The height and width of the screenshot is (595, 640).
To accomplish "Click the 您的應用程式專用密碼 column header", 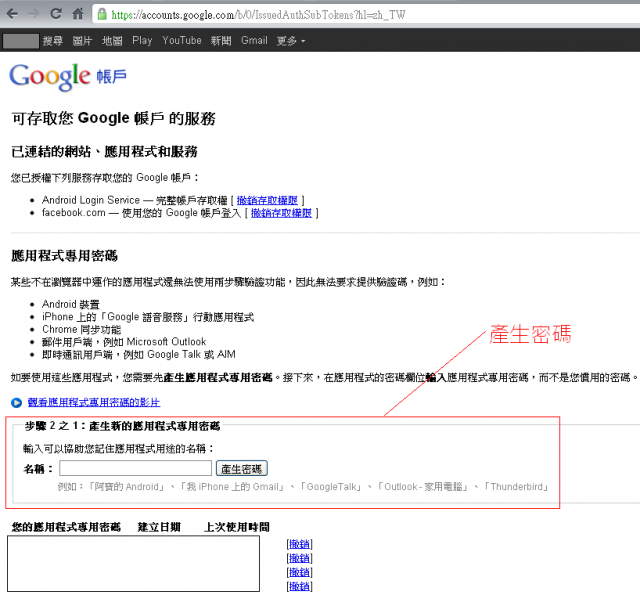I will 66,527.
